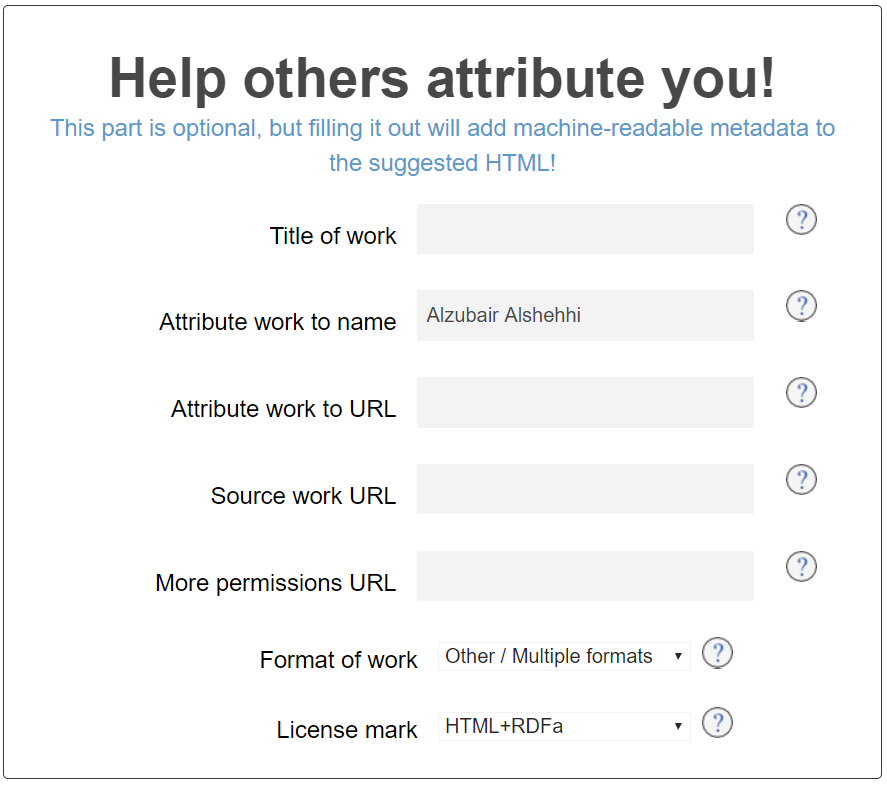This screenshot has height=785, width=887.
Task: Click the "Help others attribute you!" heading
Action: (442, 77)
